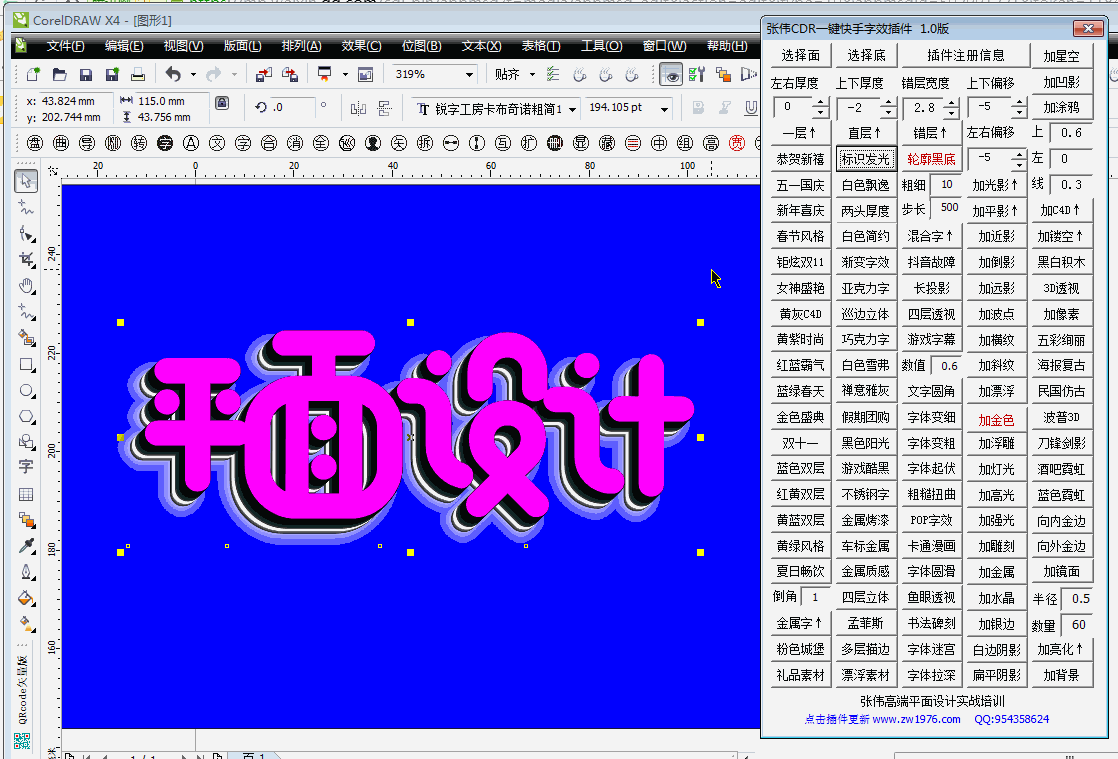The image size is (1118, 759).
Task: Click the 粗细 value field
Action: 946,185
